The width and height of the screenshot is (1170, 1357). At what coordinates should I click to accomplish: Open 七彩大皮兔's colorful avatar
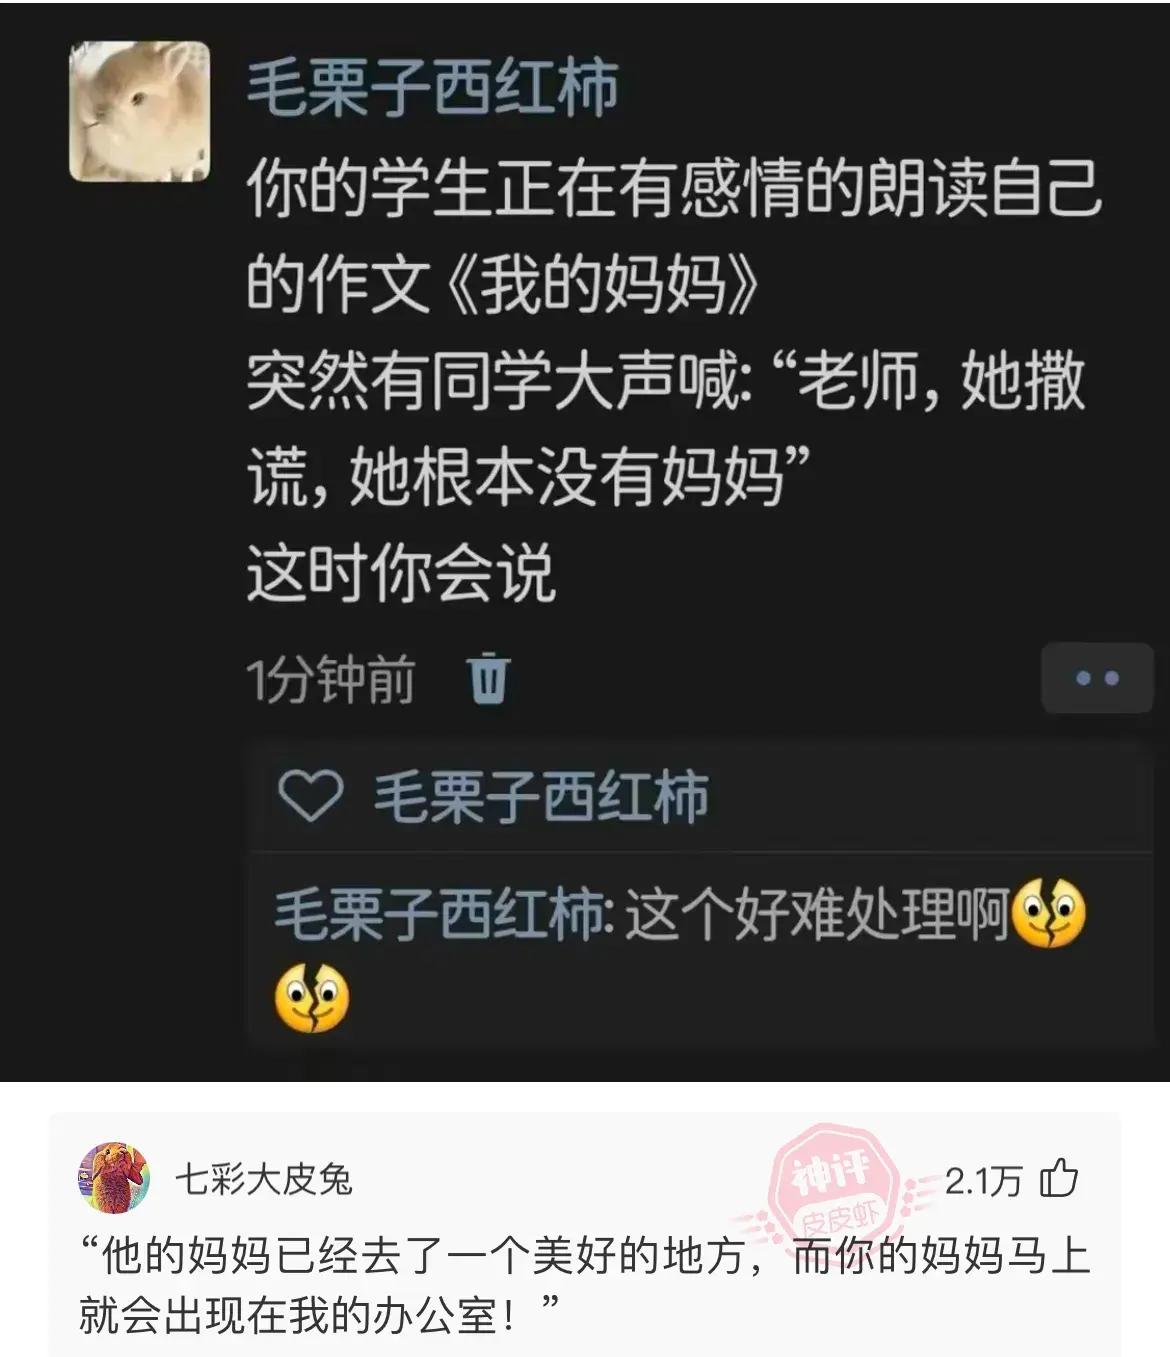[x=114, y=1177]
